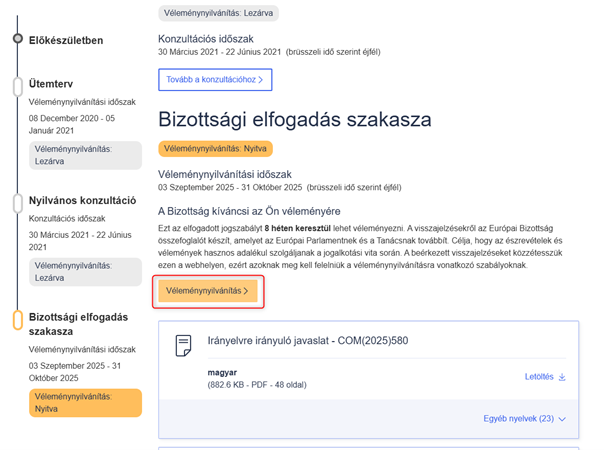Select Nyilvános konzultáció in the sidebar timeline
This screenshot has height=450, width=604.
pos(82,200)
